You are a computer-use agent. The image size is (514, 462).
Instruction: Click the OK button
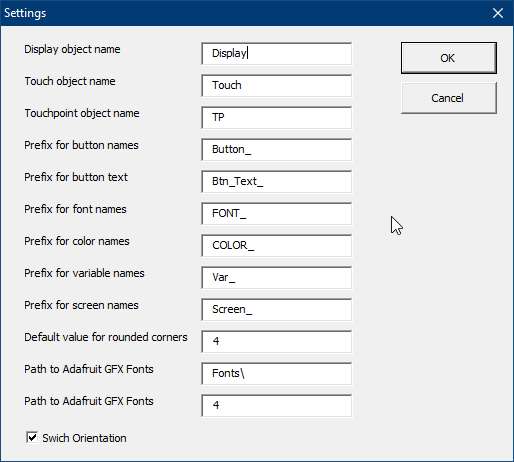pos(449,58)
